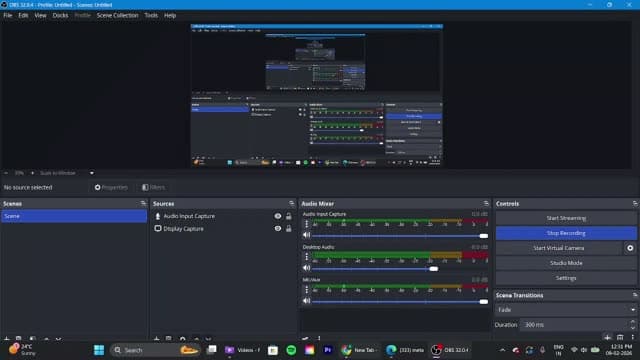Open Mic/Aux options dots

[307, 290]
